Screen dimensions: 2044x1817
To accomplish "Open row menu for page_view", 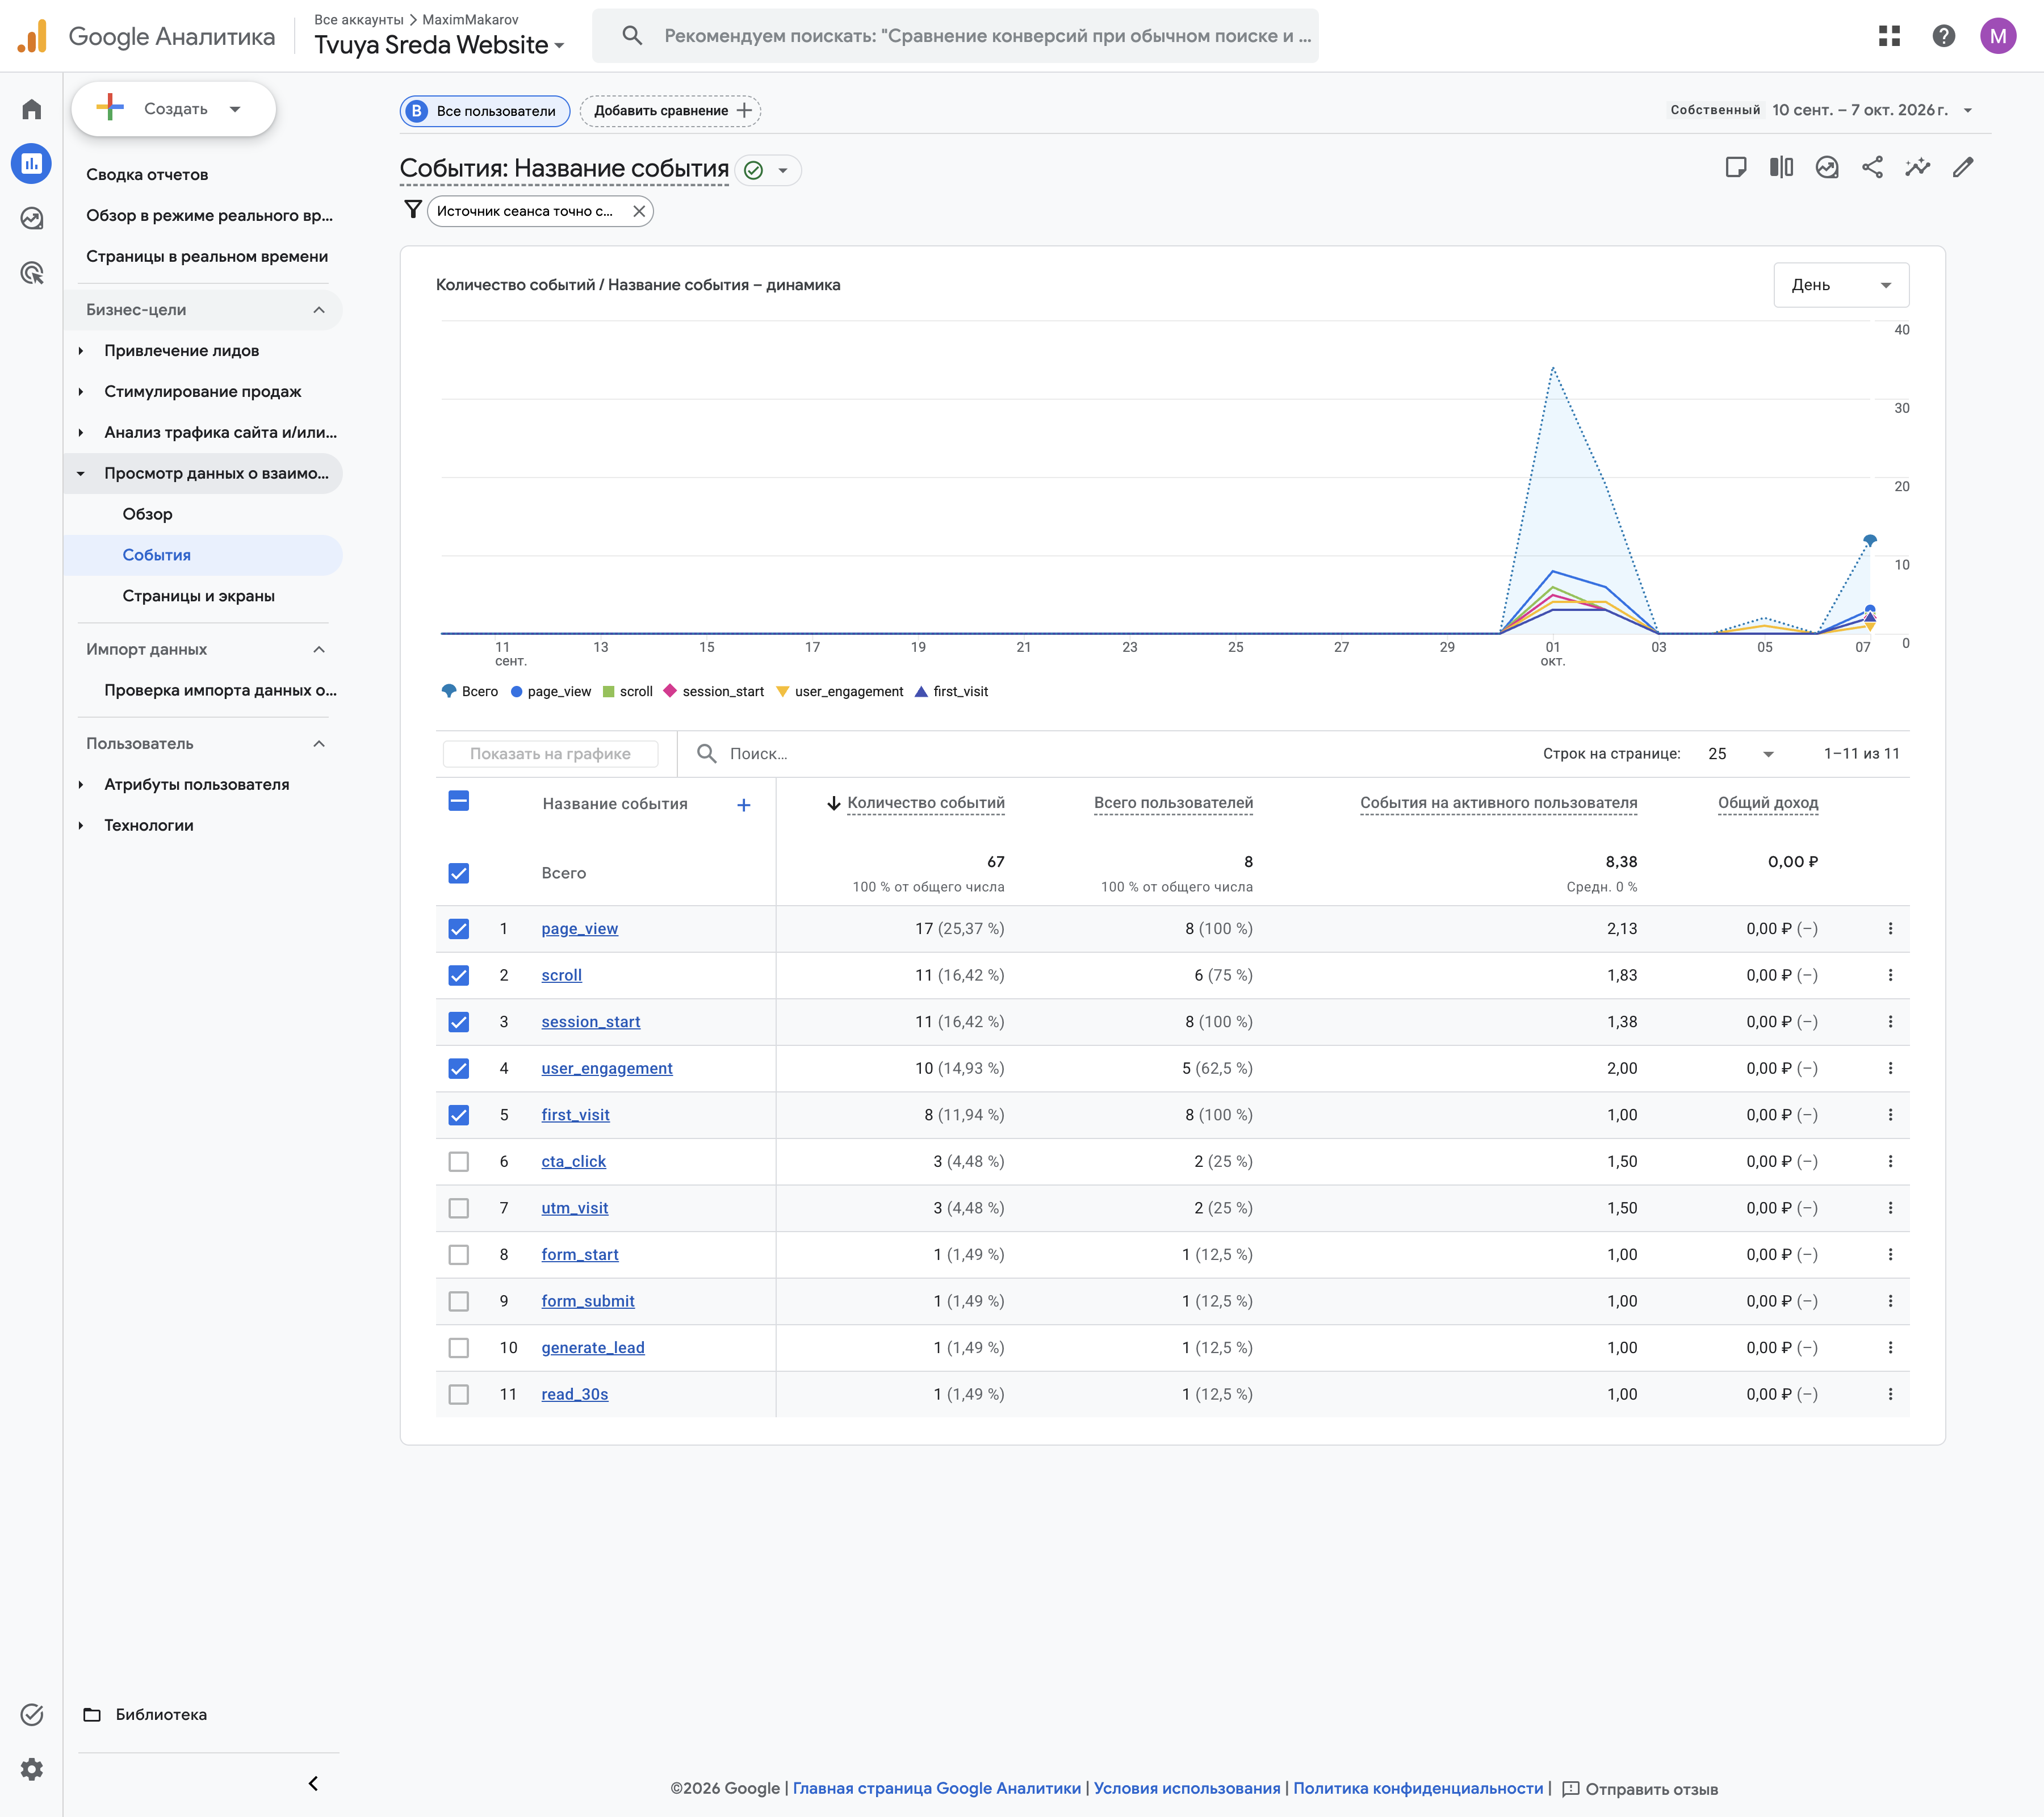I will pyautogui.click(x=1890, y=929).
